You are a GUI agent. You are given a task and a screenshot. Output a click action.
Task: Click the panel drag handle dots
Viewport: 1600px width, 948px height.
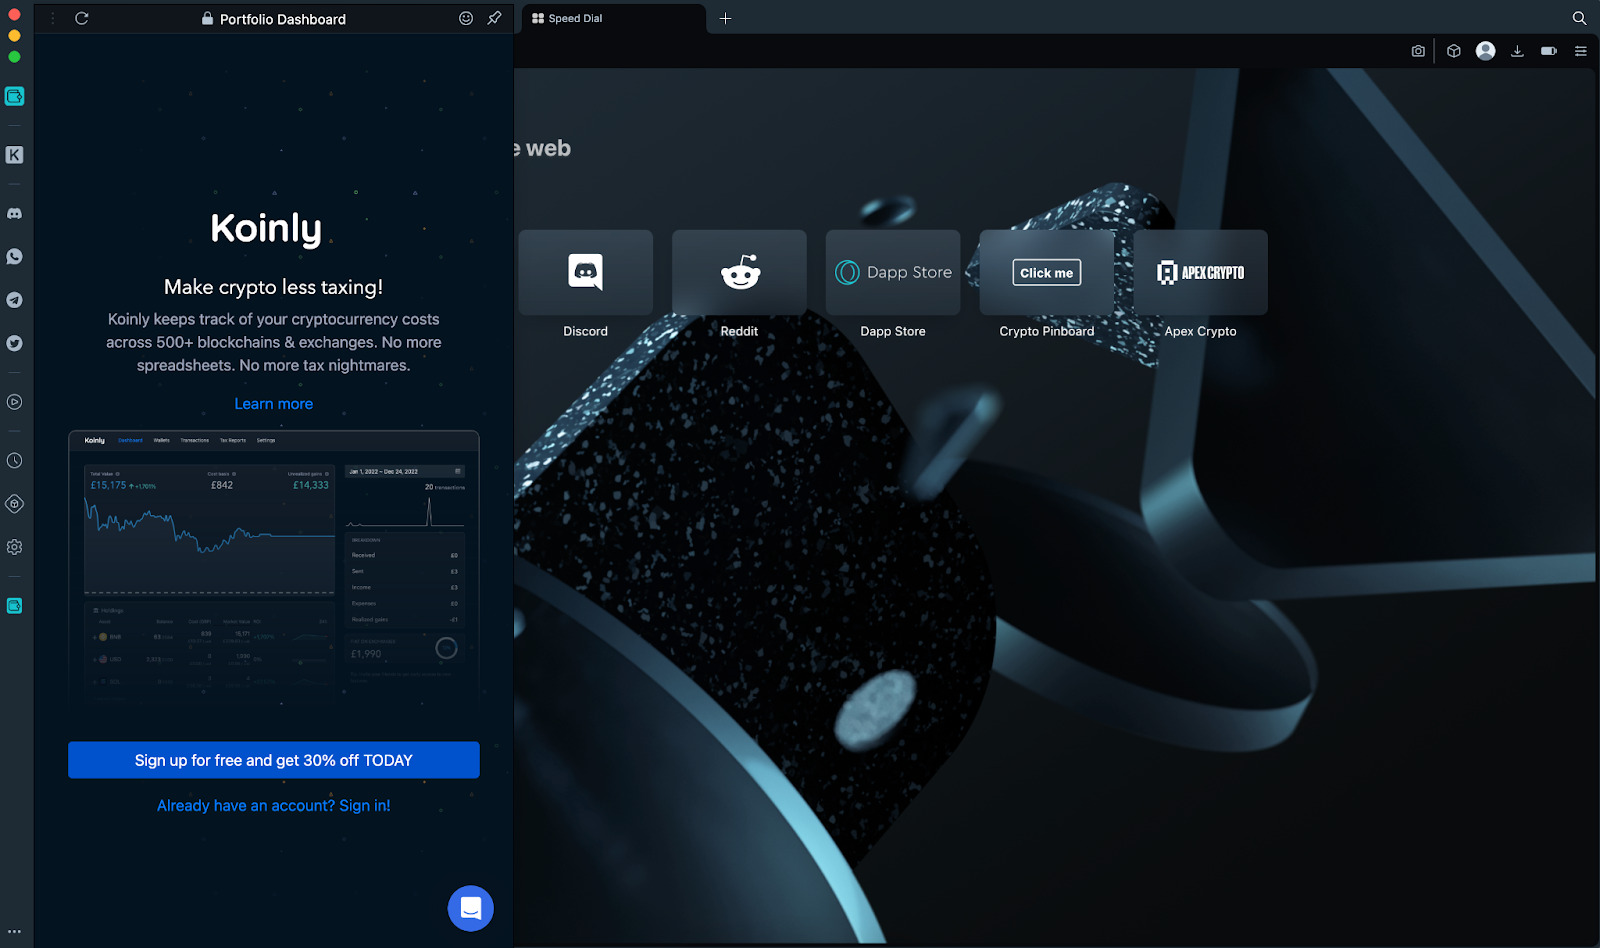point(53,18)
